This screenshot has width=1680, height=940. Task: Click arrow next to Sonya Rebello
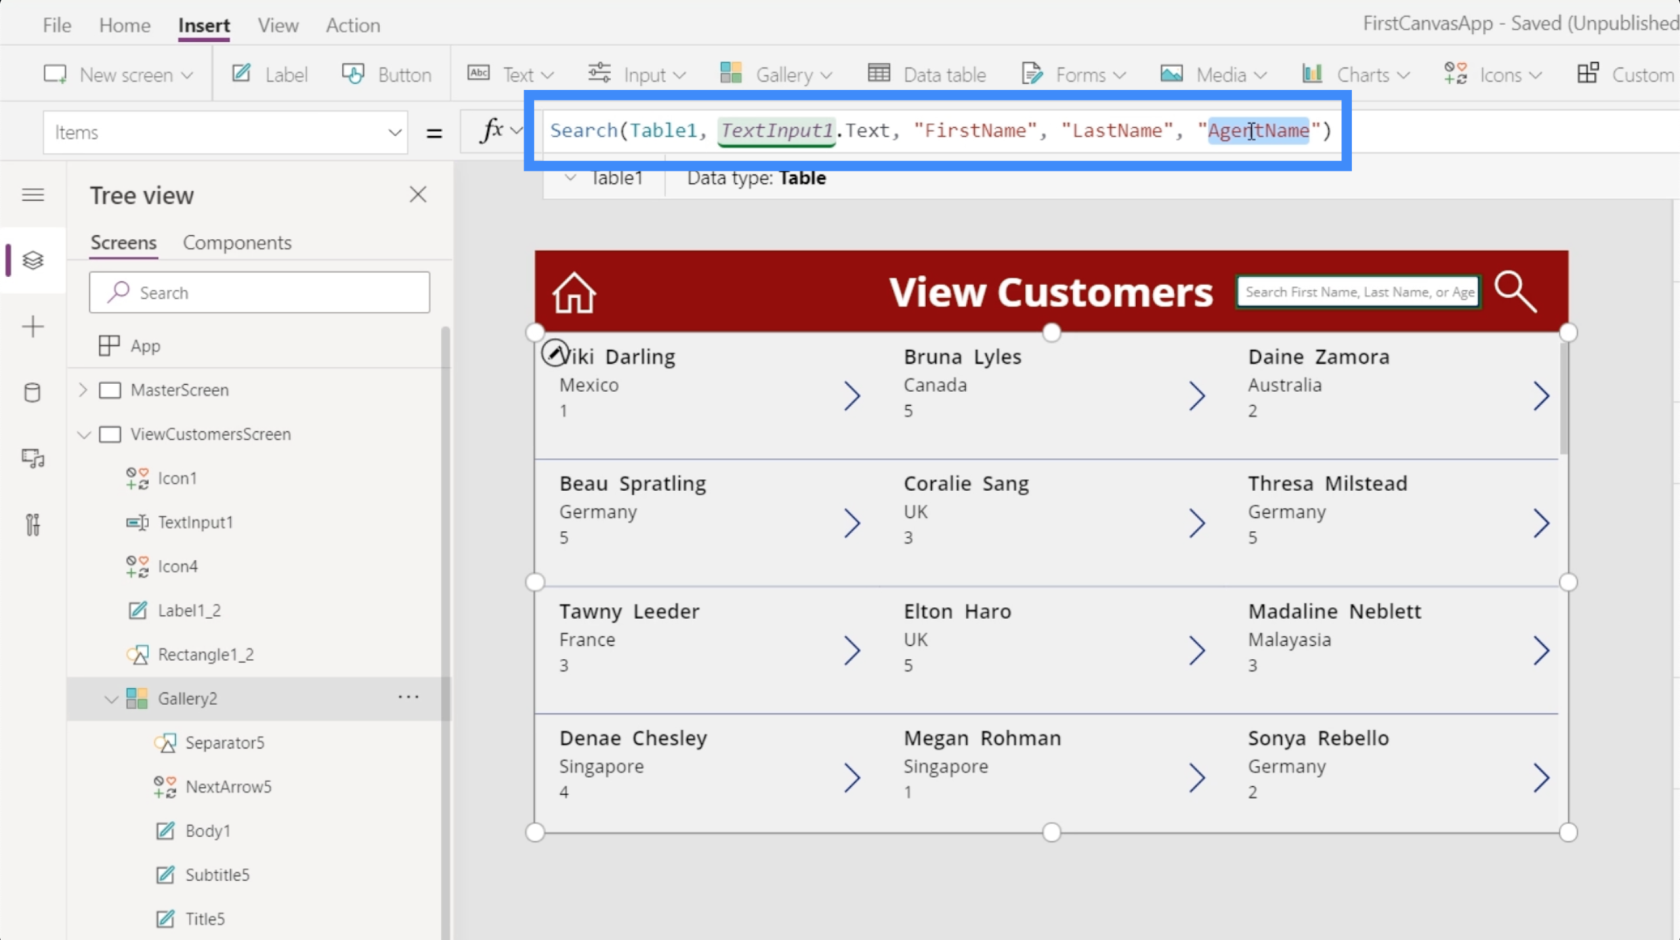point(1541,778)
